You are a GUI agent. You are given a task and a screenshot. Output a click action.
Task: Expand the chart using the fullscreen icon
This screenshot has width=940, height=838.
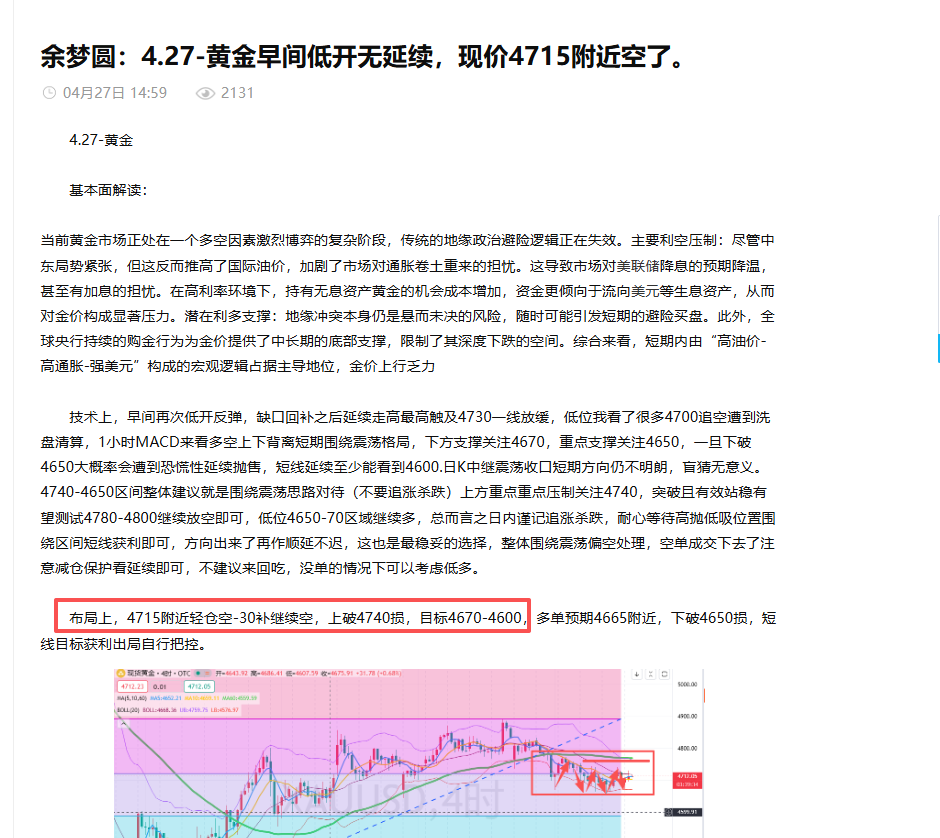[x=651, y=675]
